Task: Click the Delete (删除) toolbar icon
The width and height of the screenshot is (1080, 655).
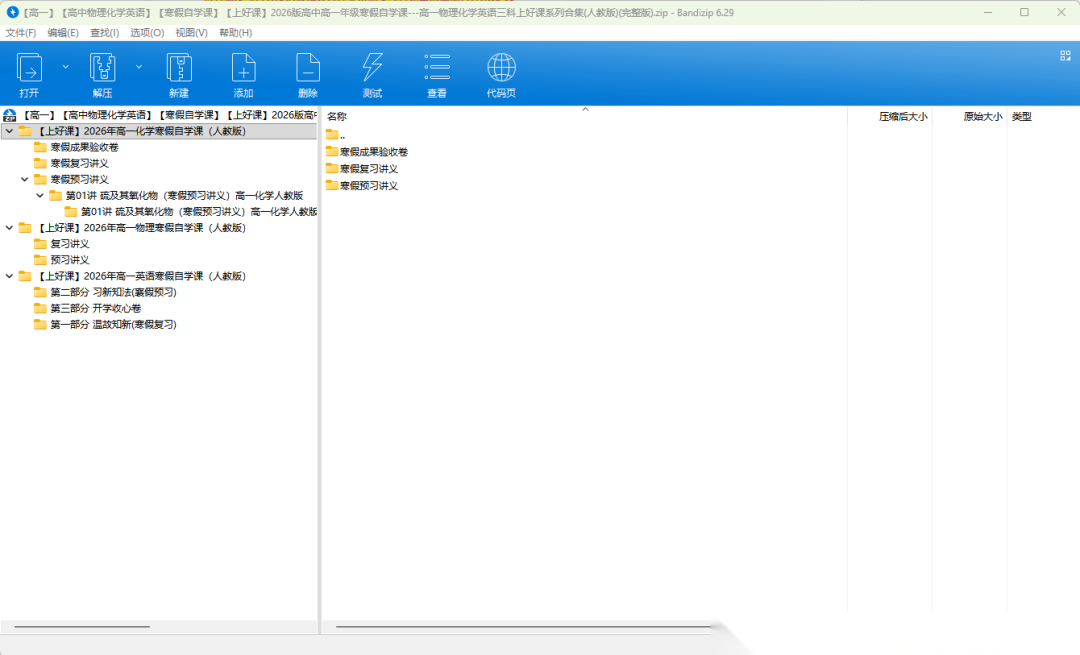Action: point(308,68)
